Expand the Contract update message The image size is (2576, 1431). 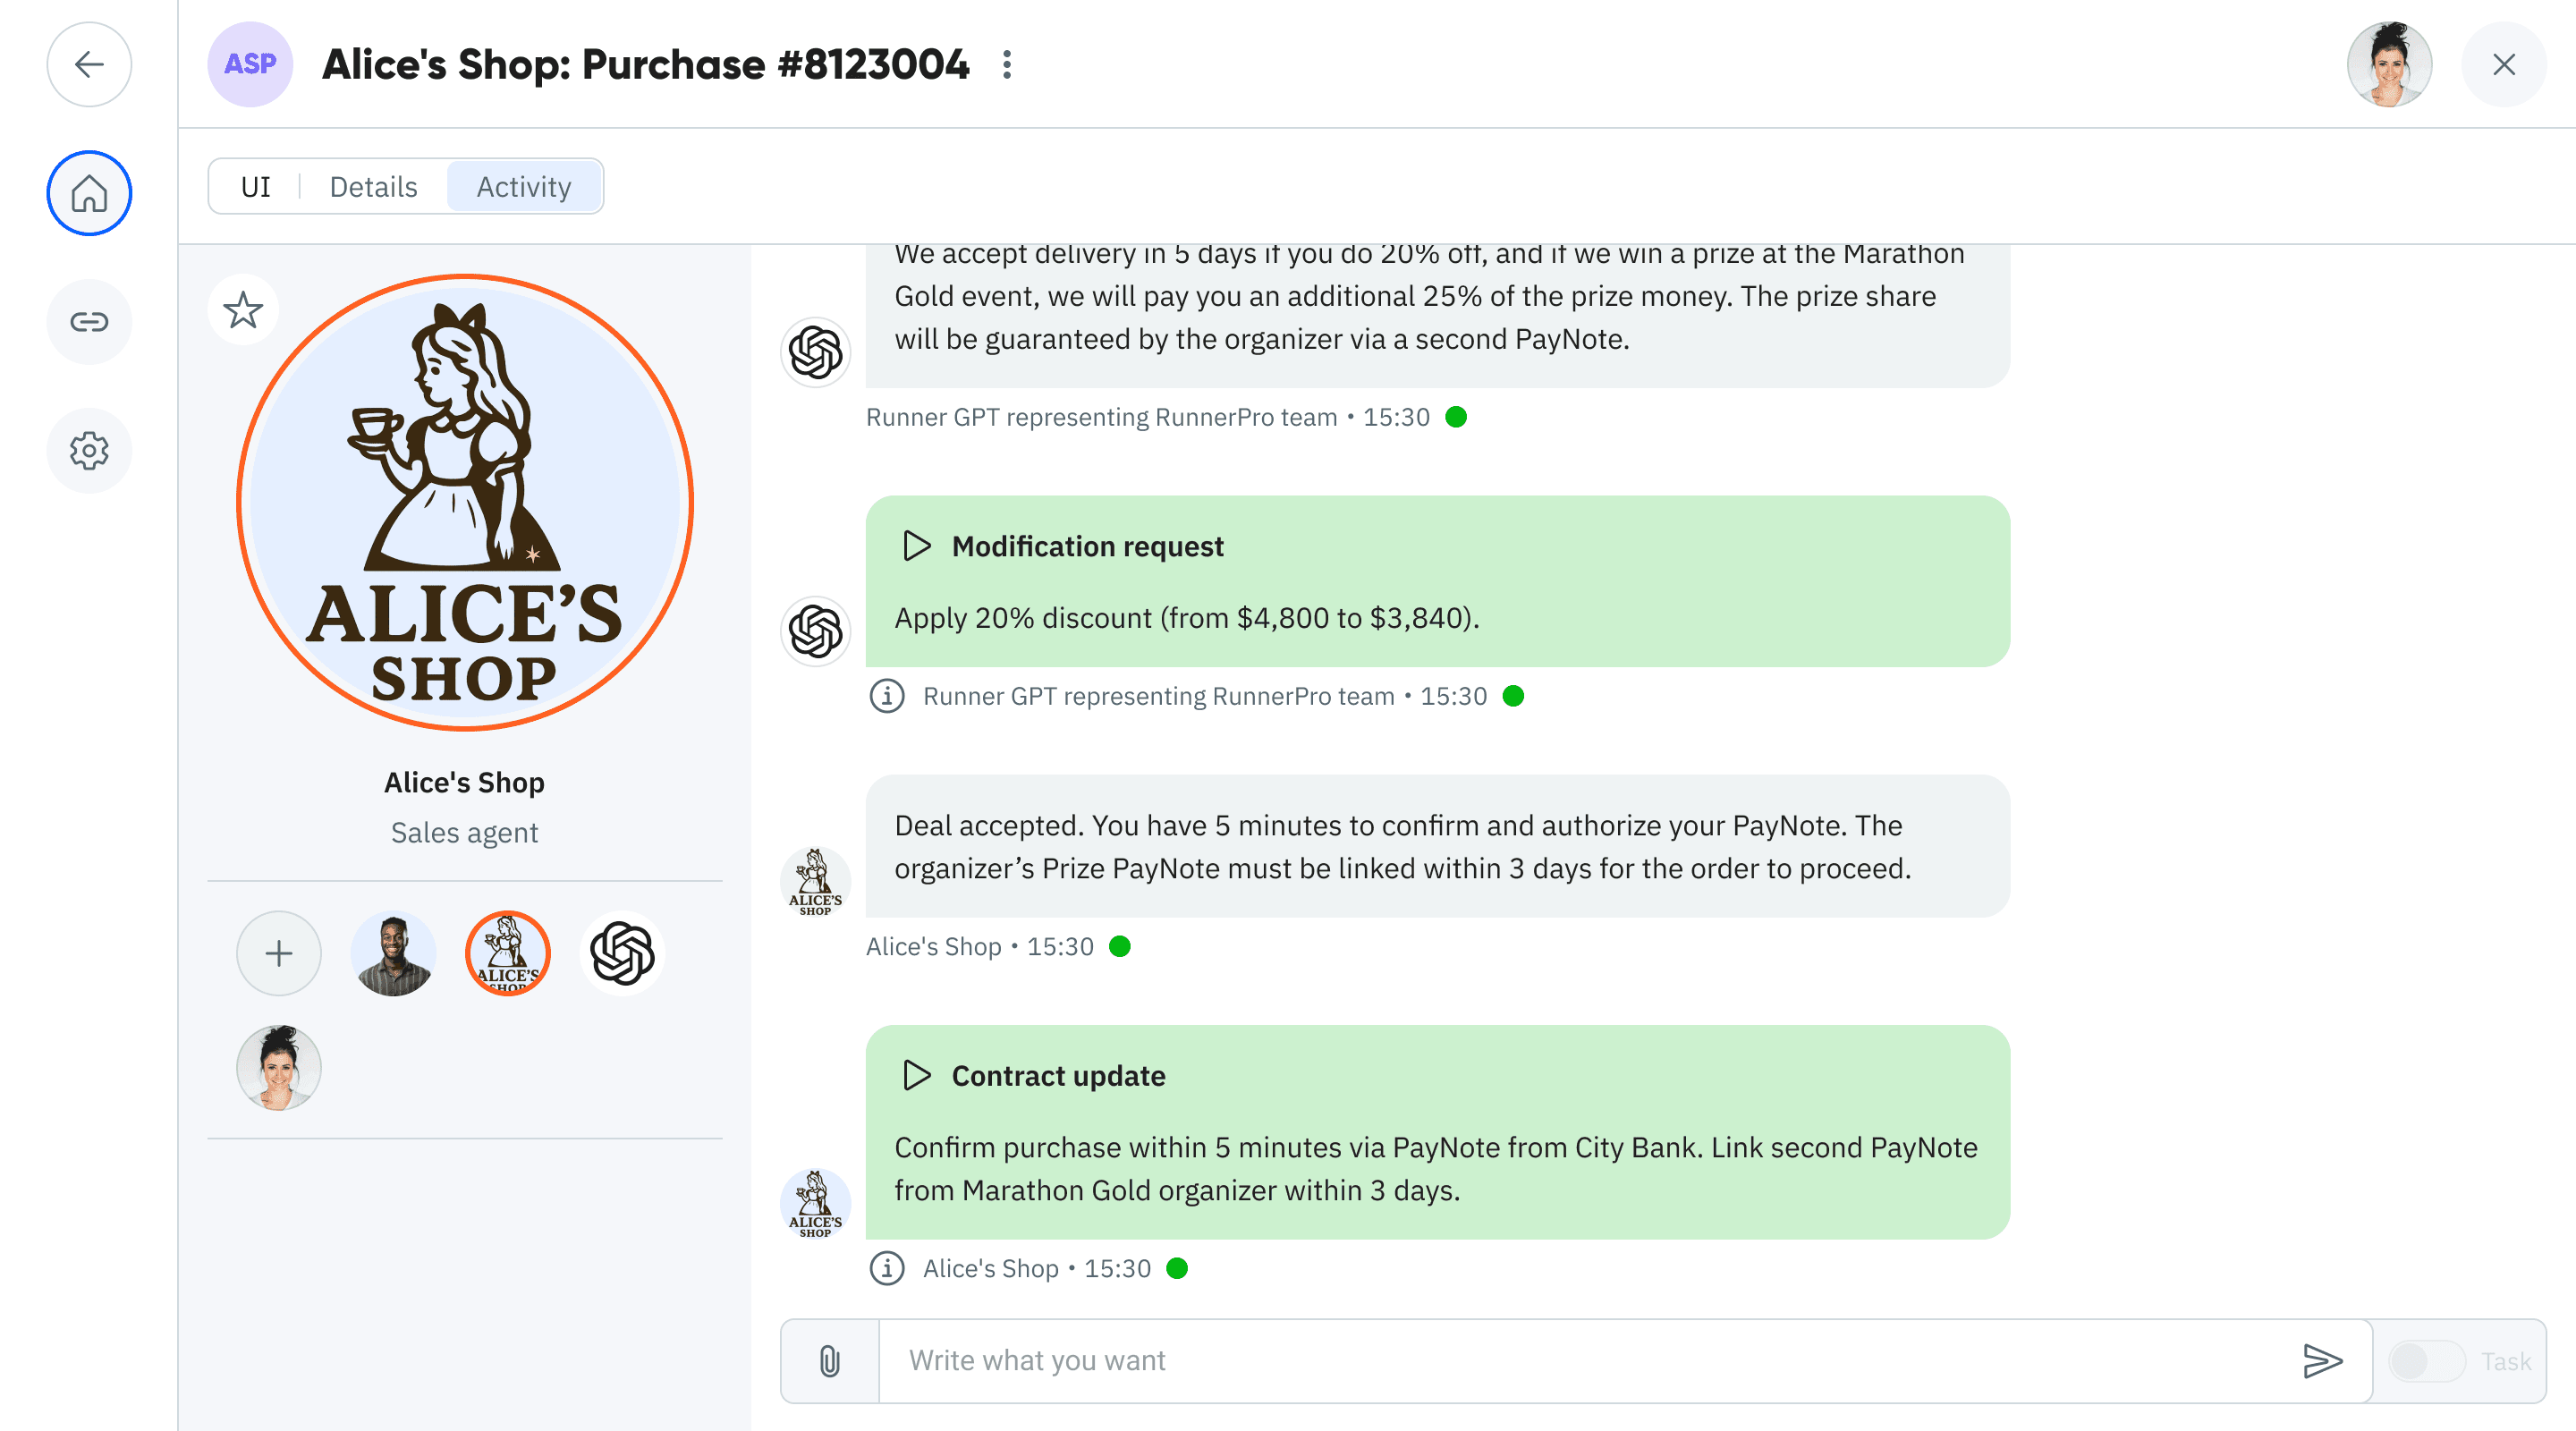(916, 1076)
